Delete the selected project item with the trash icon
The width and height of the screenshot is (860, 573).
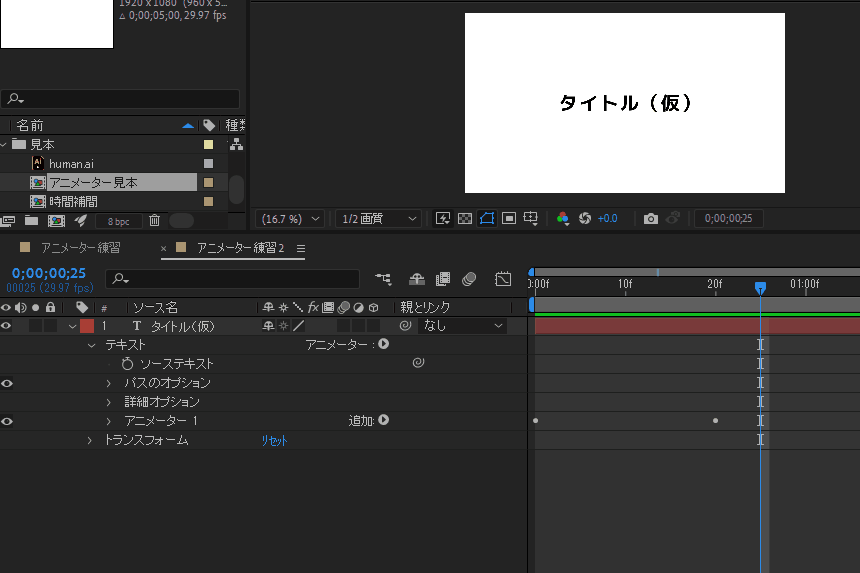[x=155, y=220]
